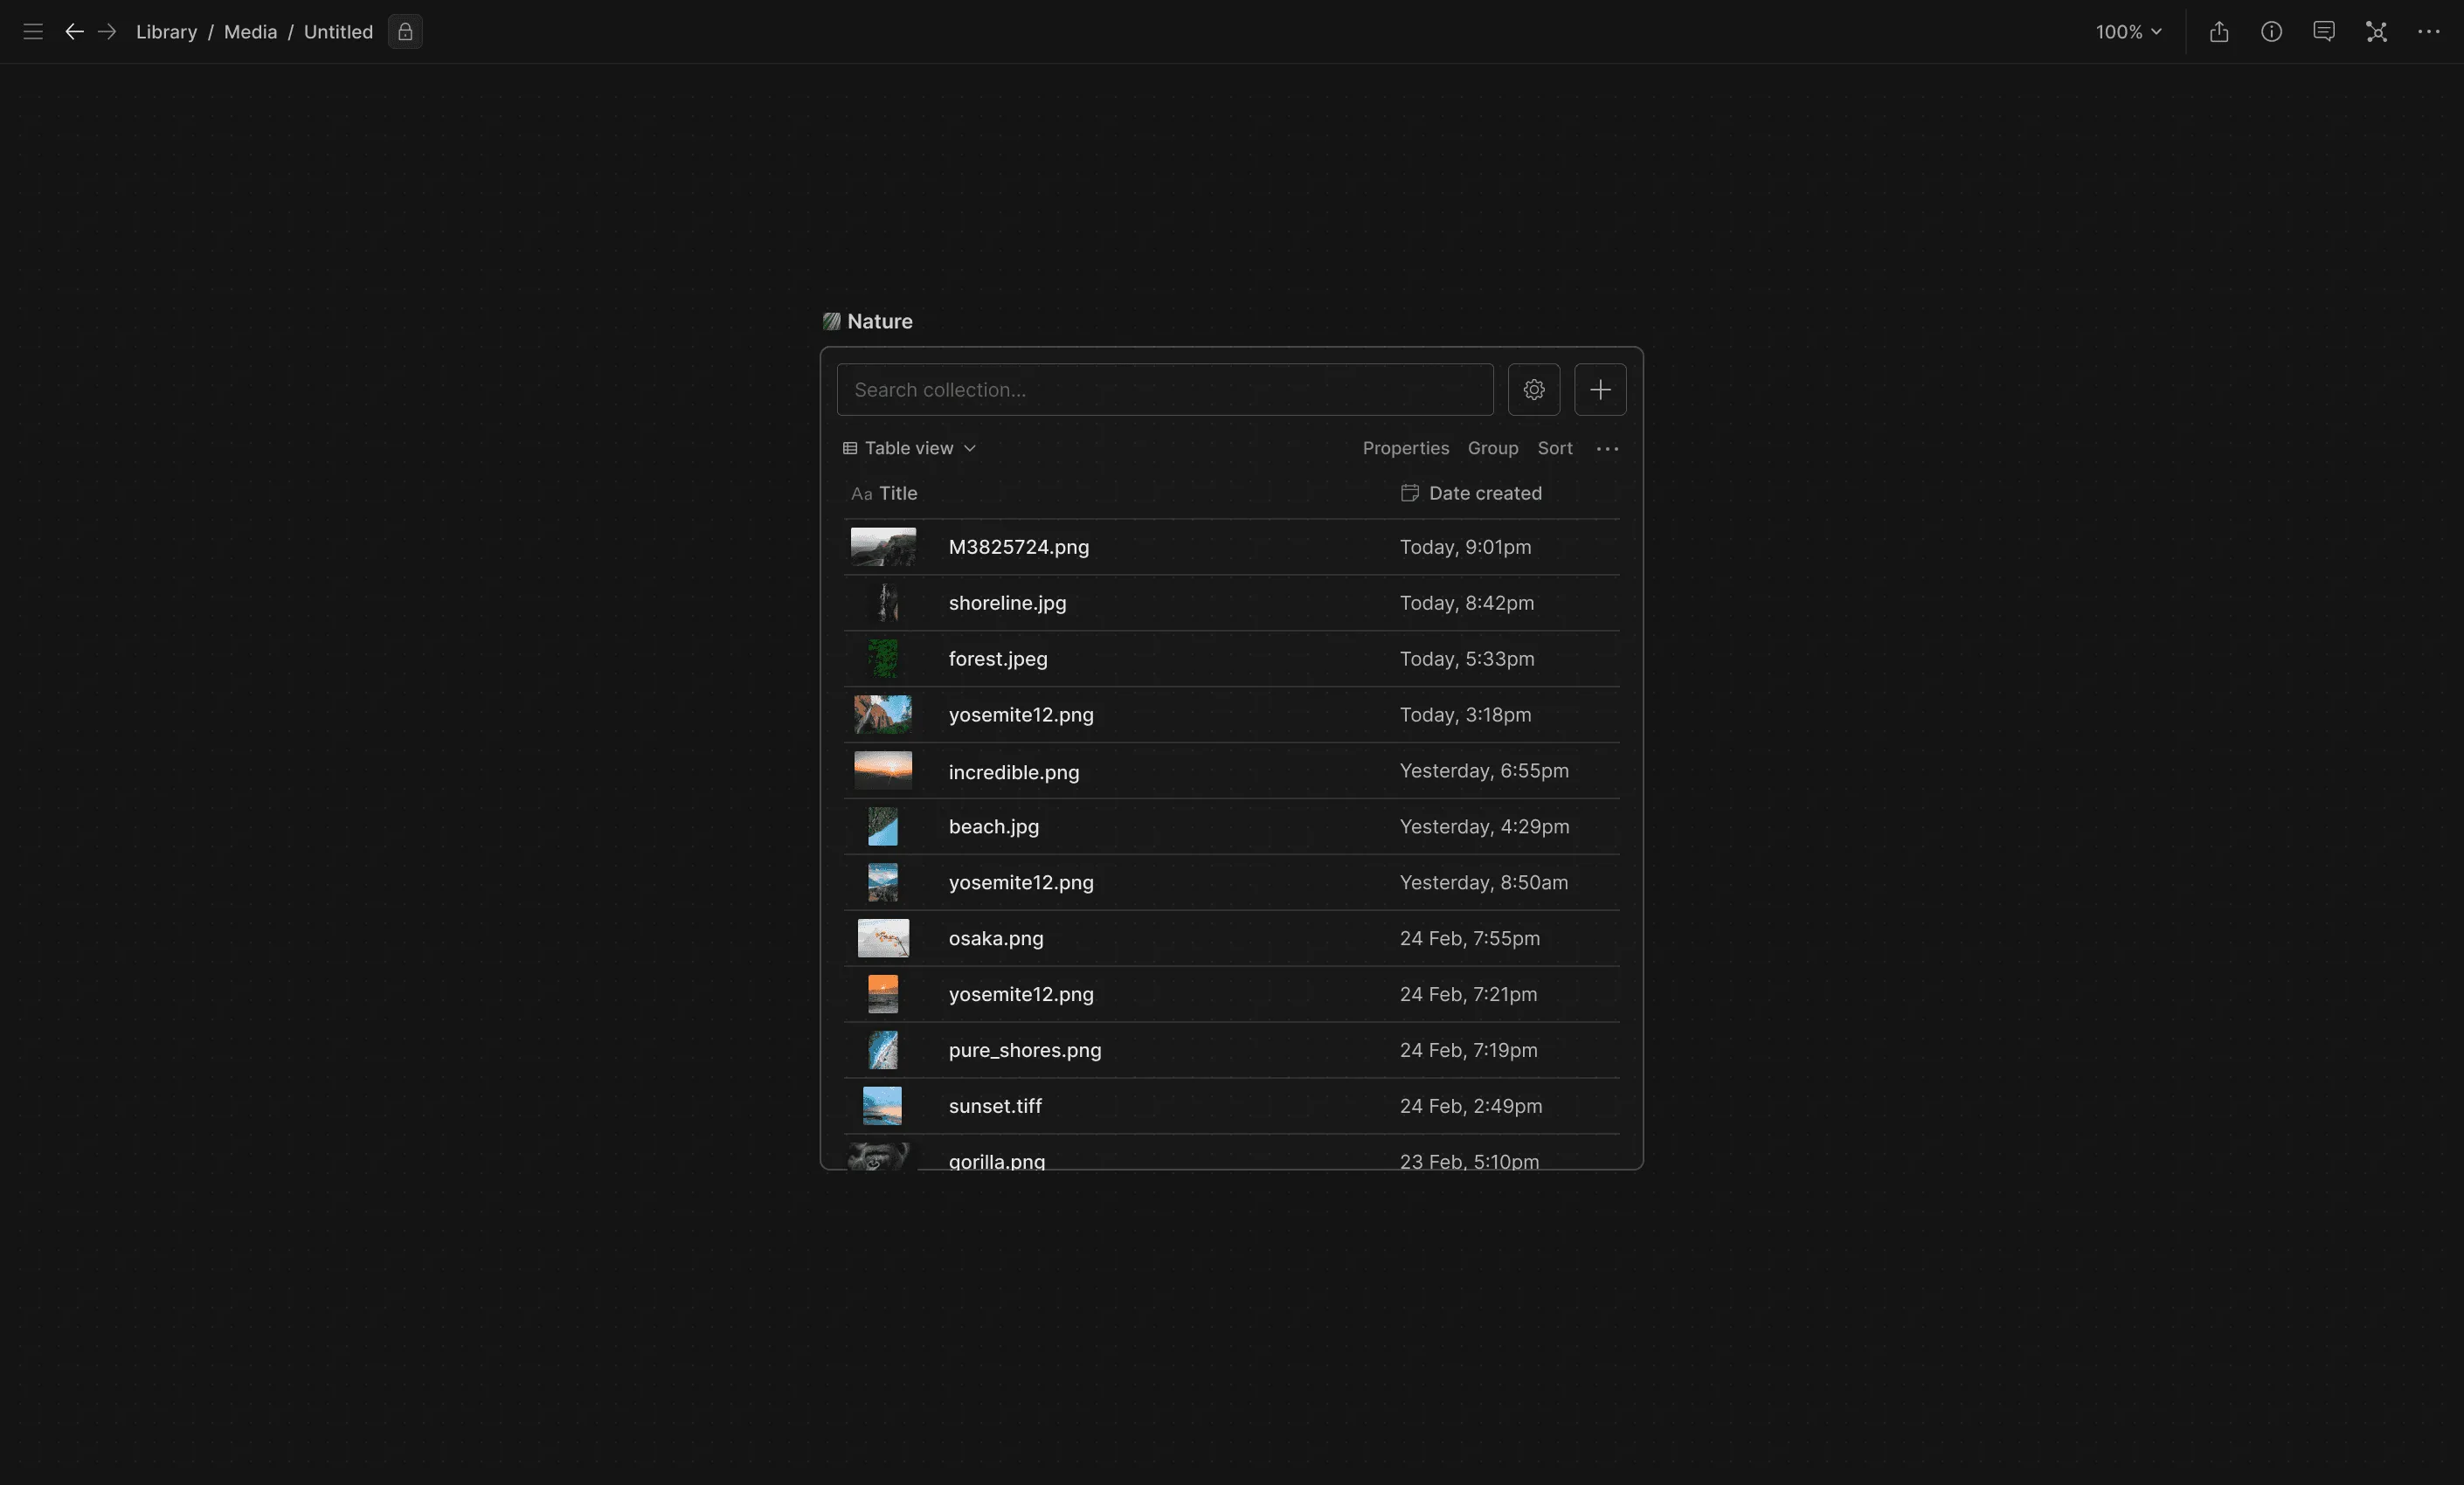Screen dimensions: 2464x1485
Task: Open the sunset.tiff thumbnail
Action: click(x=882, y=1106)
